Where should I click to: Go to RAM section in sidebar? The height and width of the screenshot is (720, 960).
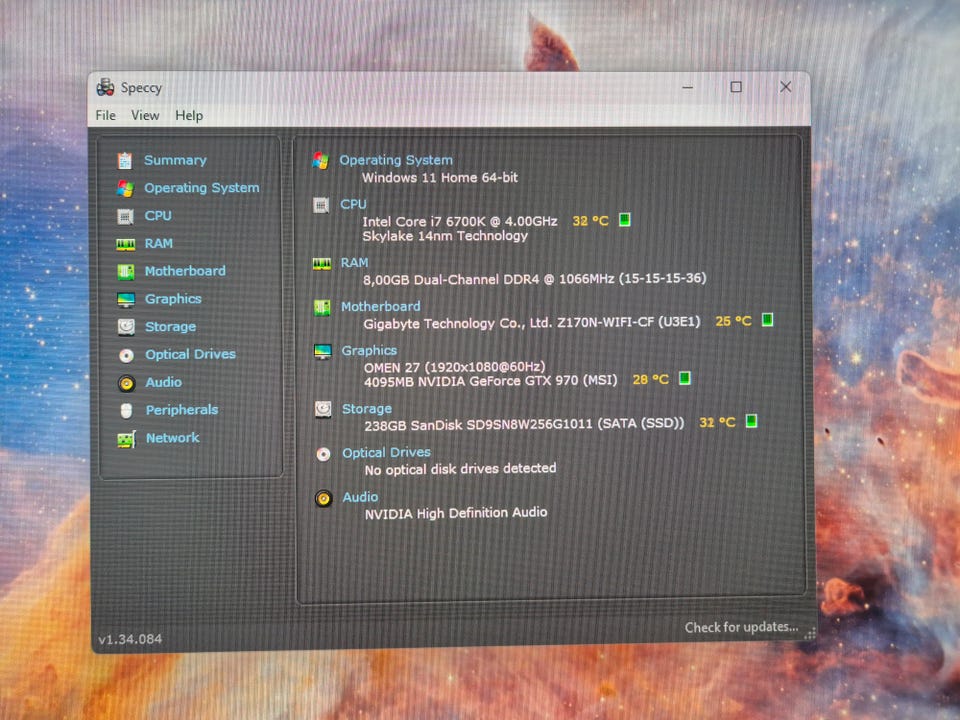pos(159,244)
